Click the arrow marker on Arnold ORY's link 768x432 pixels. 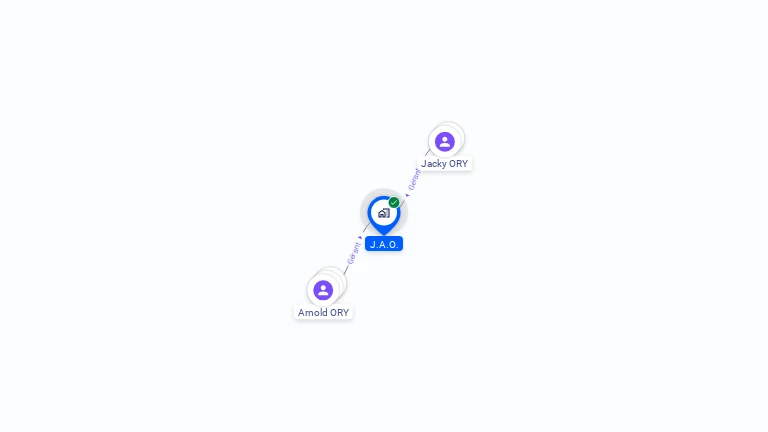360,238
